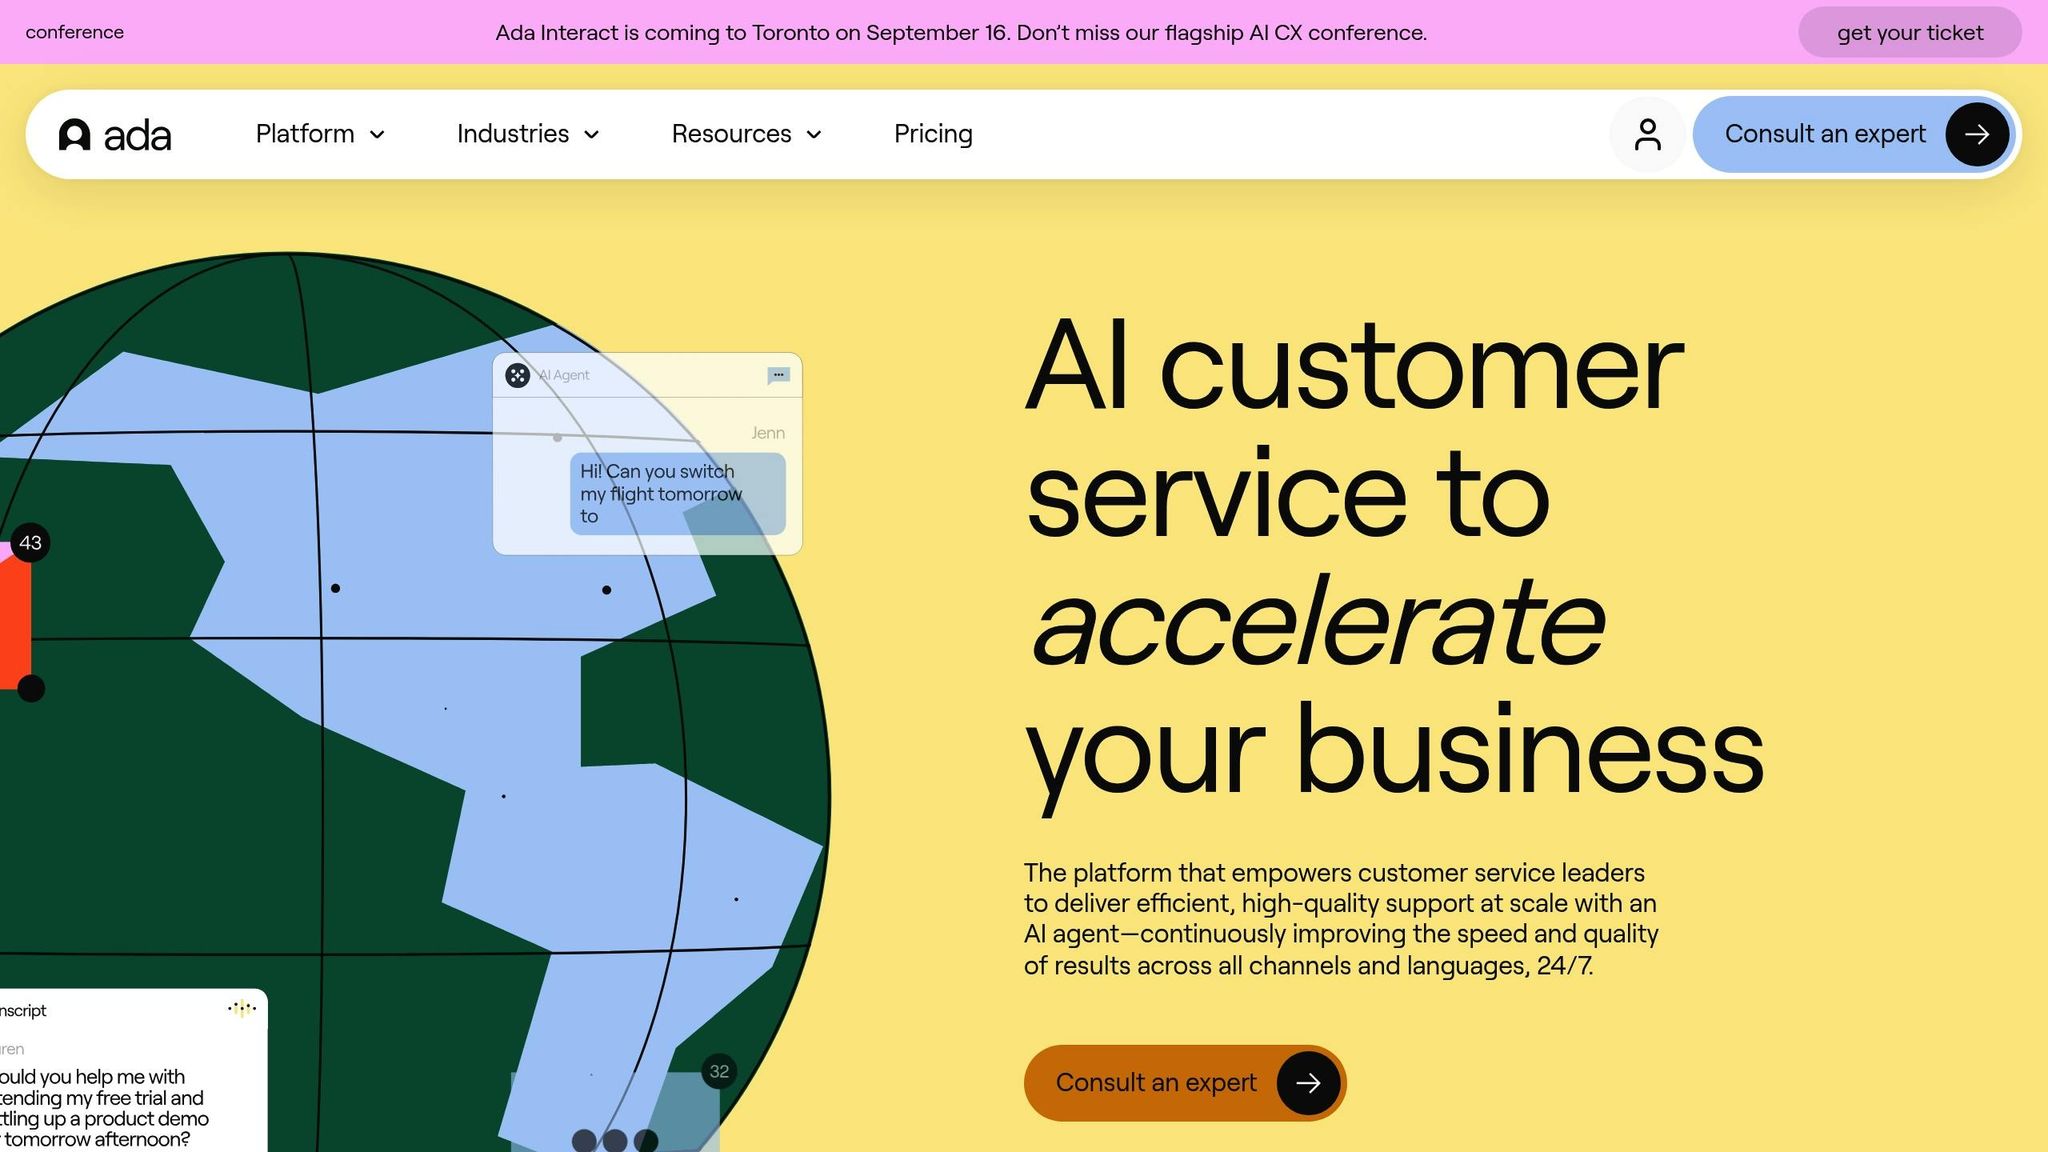
Task: Expand the Resources chevron dropdown
Action: coord(813,135)
